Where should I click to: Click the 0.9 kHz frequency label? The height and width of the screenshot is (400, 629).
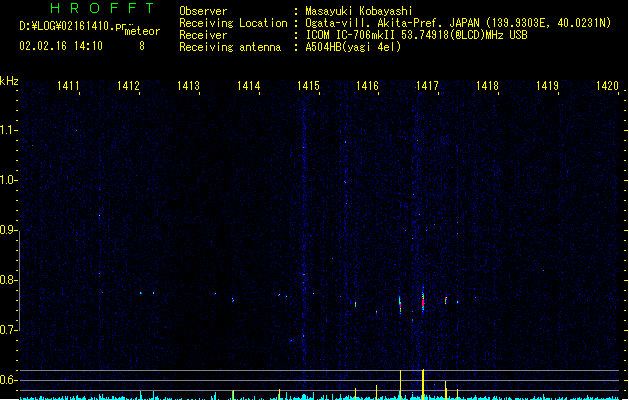[8, 230]
